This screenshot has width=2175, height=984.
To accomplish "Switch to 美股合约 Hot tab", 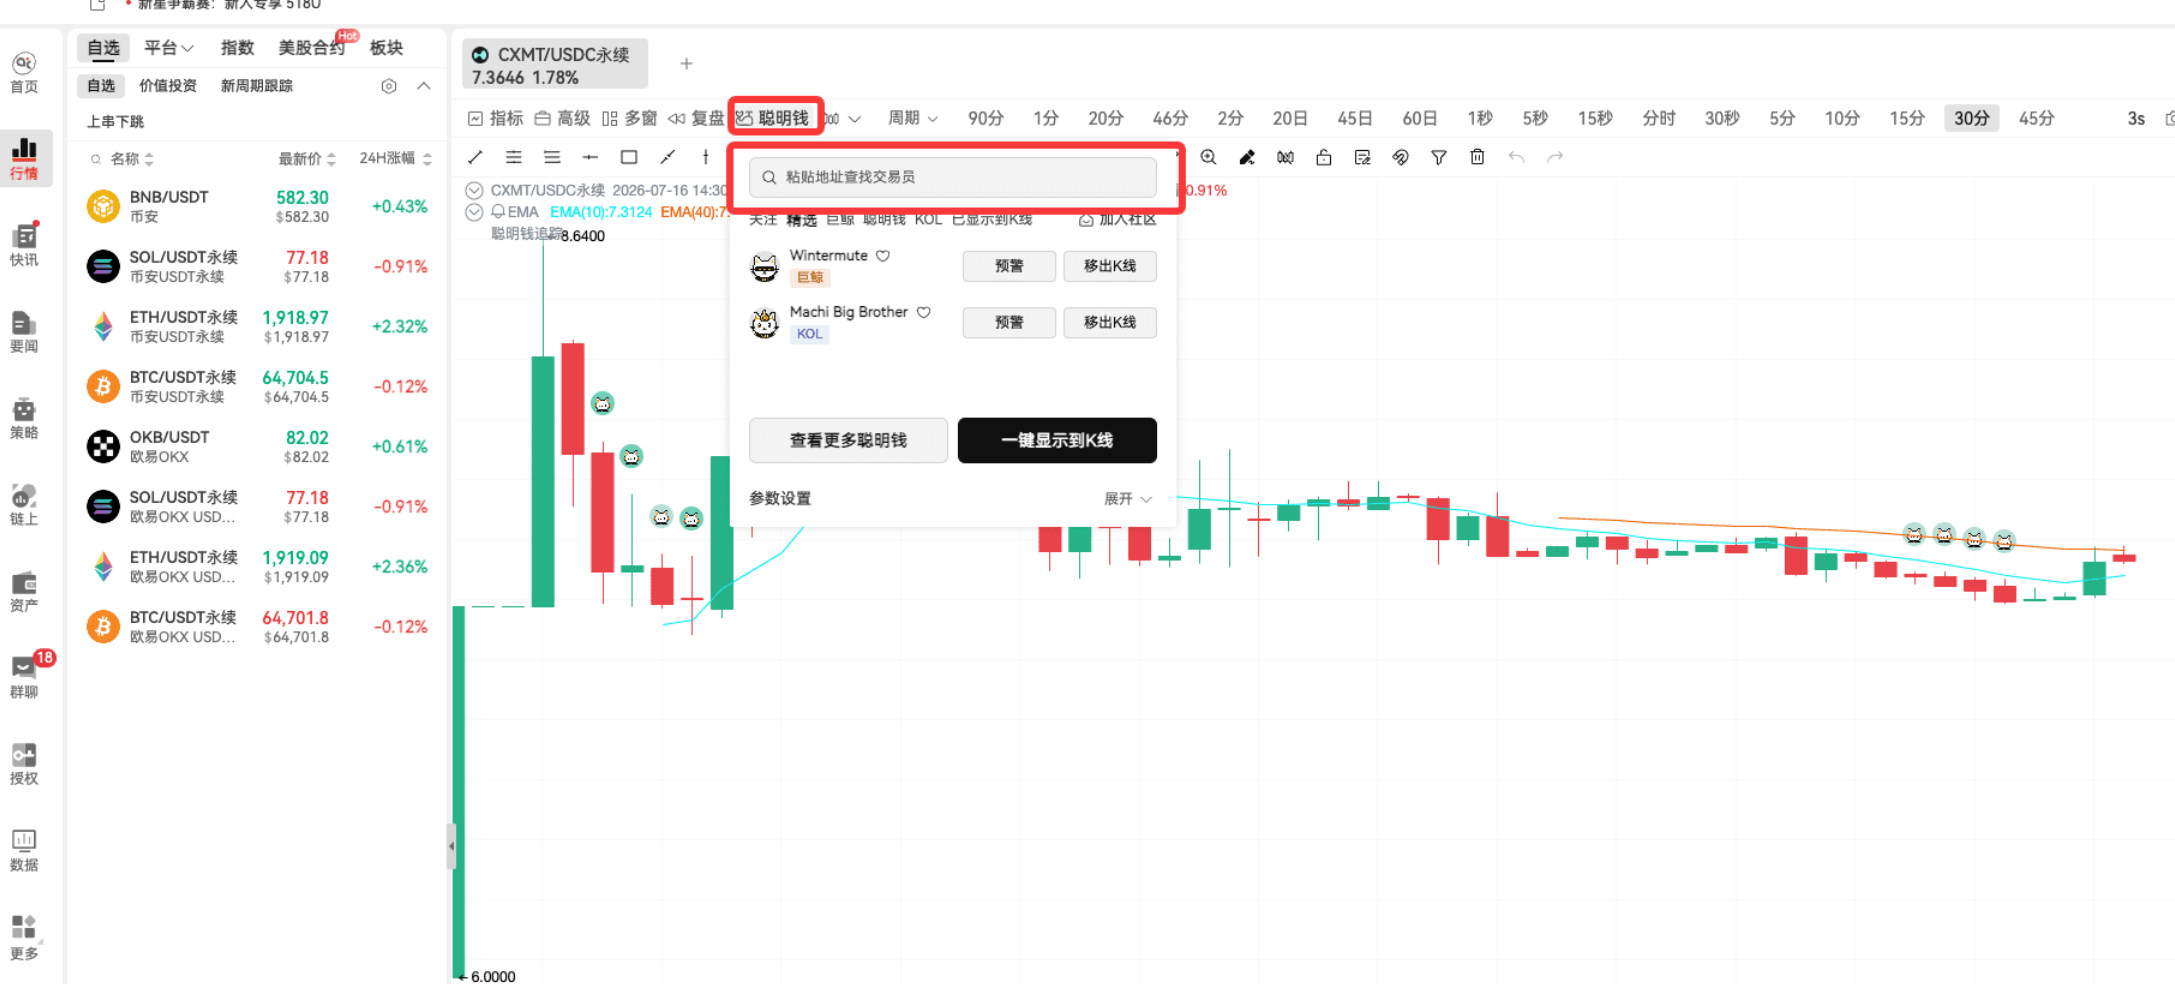I will pos(313,48).
